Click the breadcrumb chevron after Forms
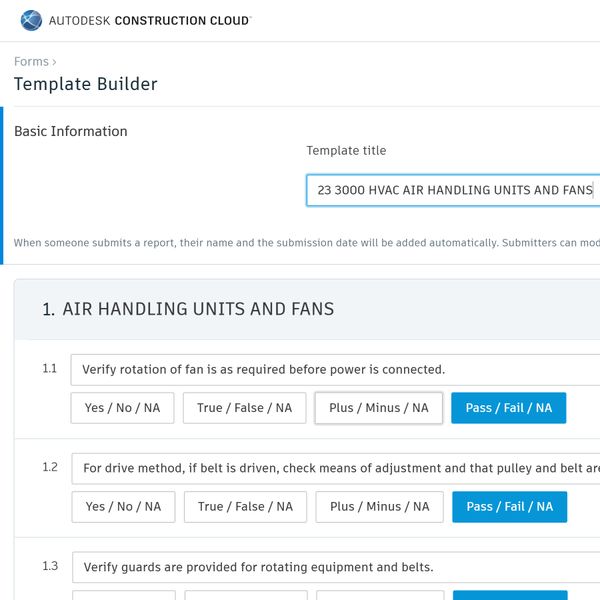 tap(54, 62)
